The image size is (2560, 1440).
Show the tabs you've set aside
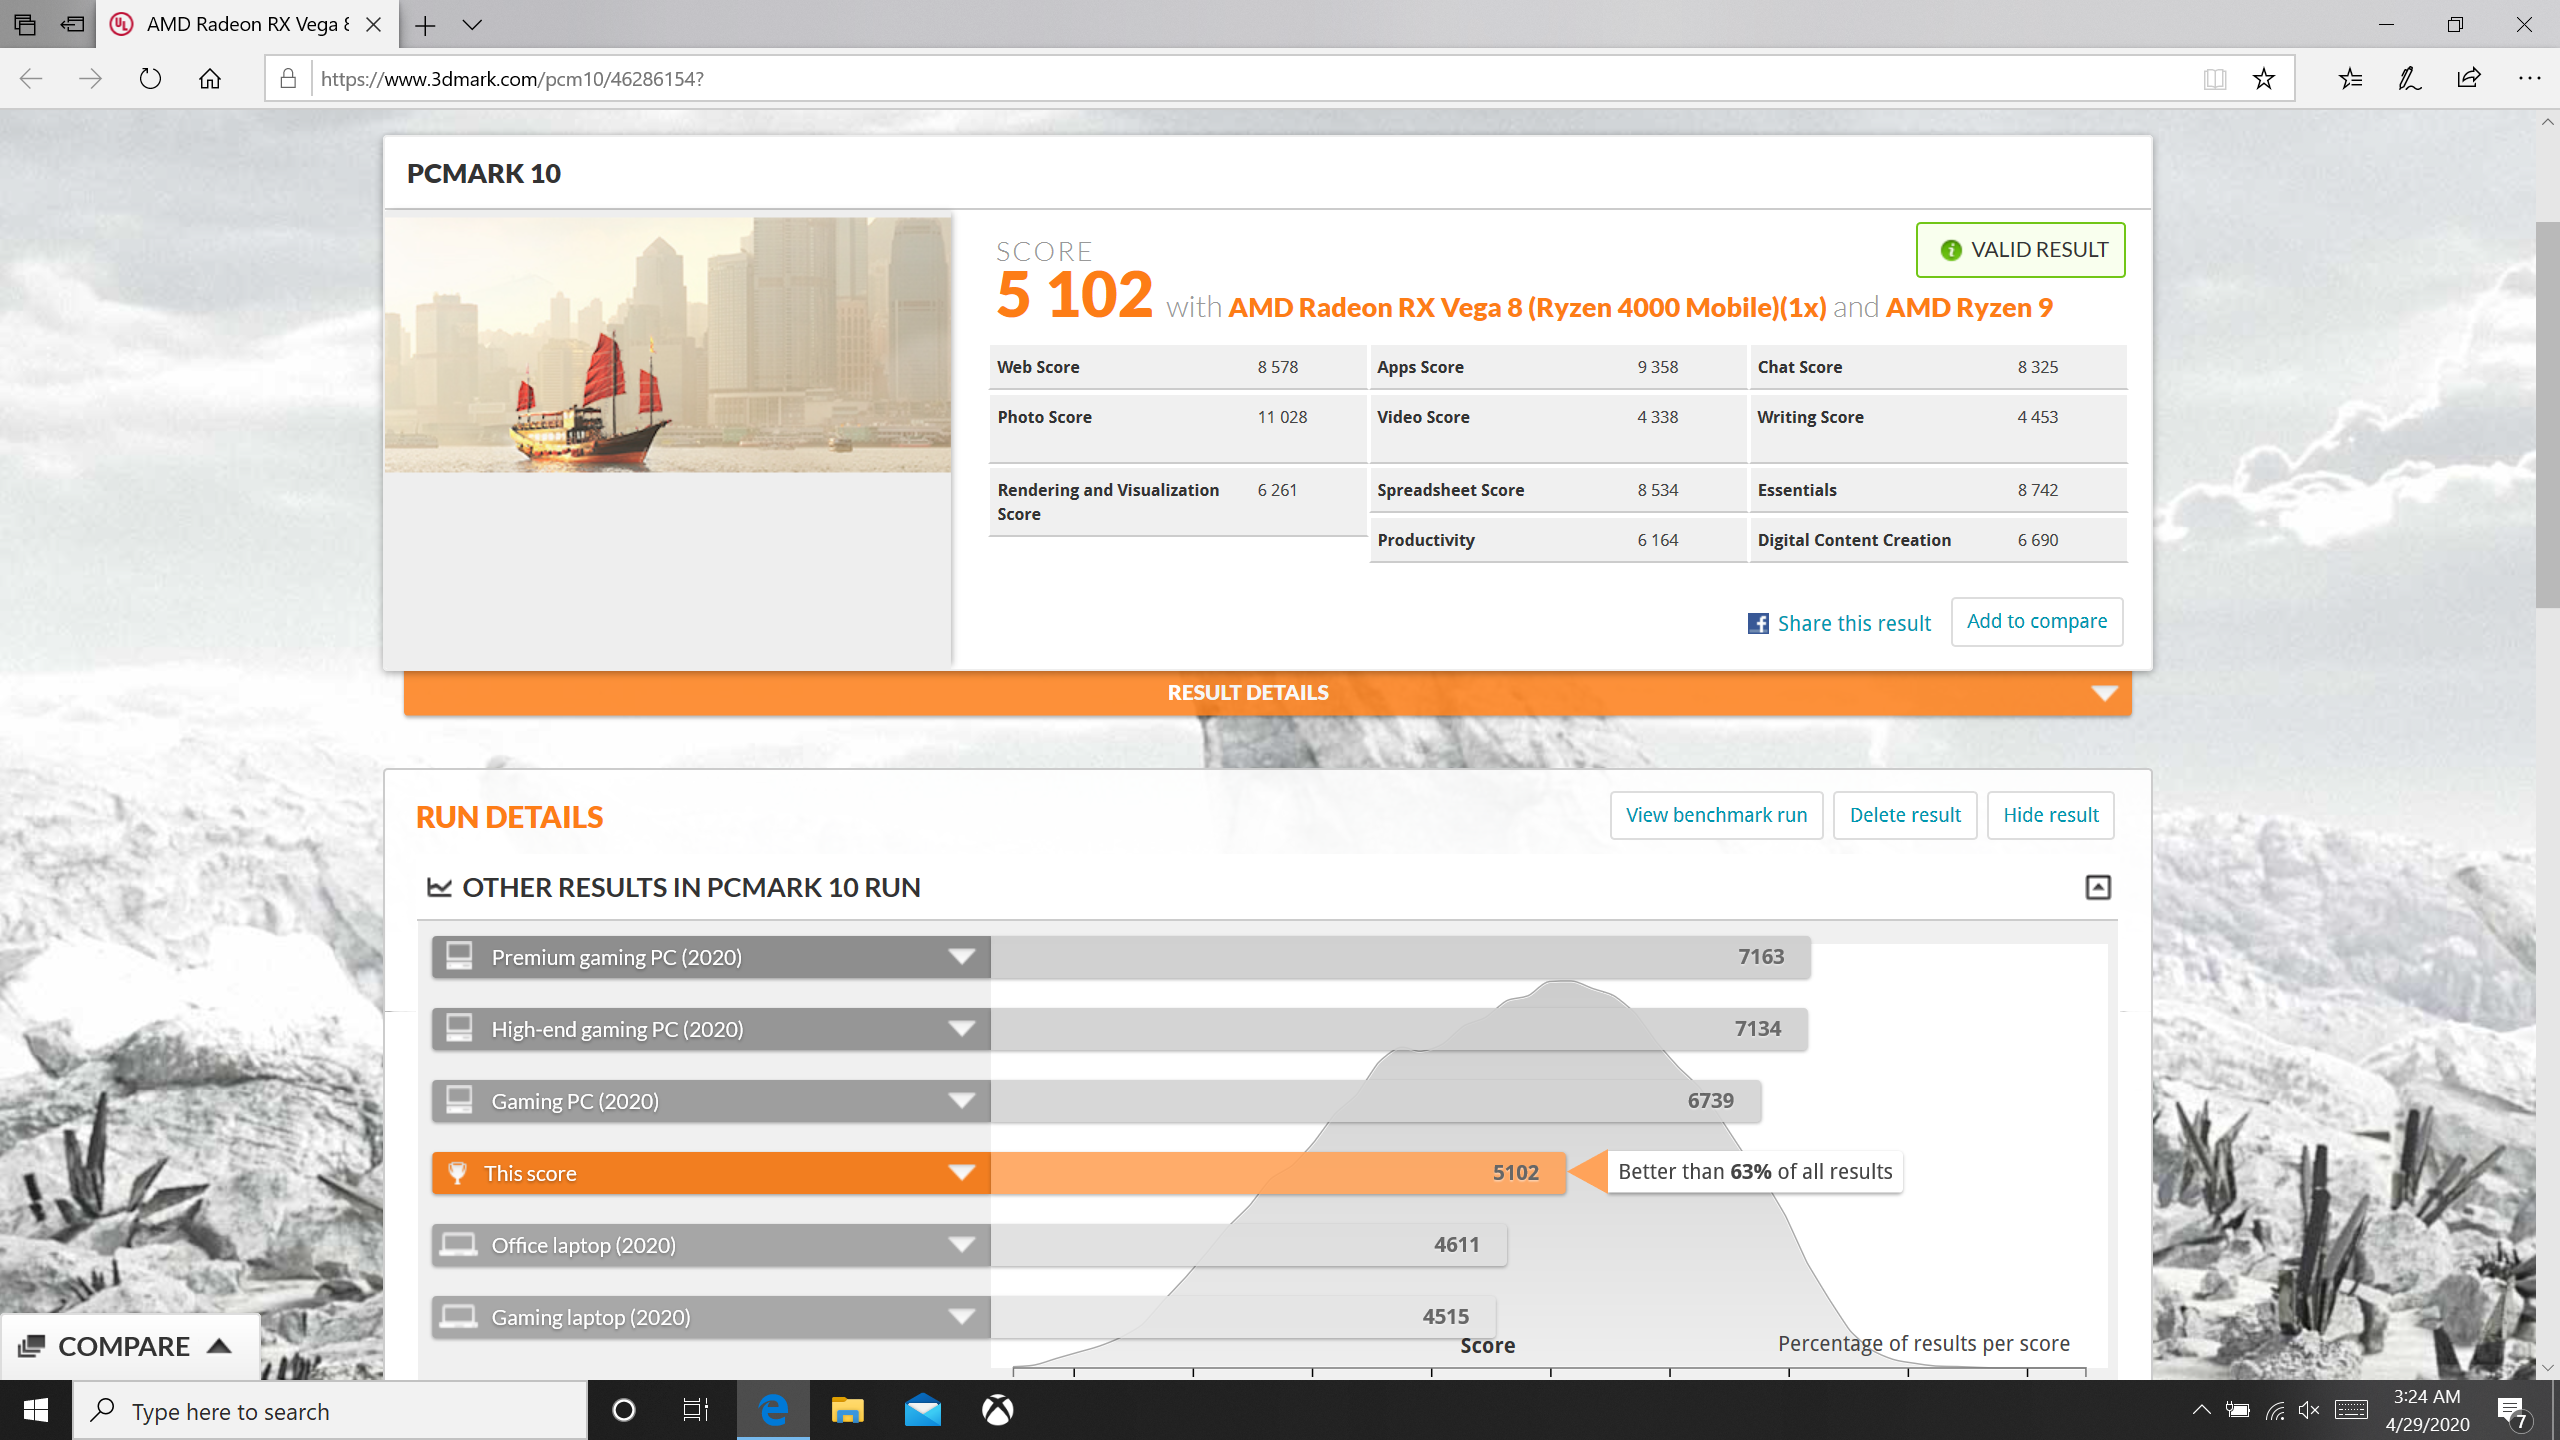coord(25,24)
